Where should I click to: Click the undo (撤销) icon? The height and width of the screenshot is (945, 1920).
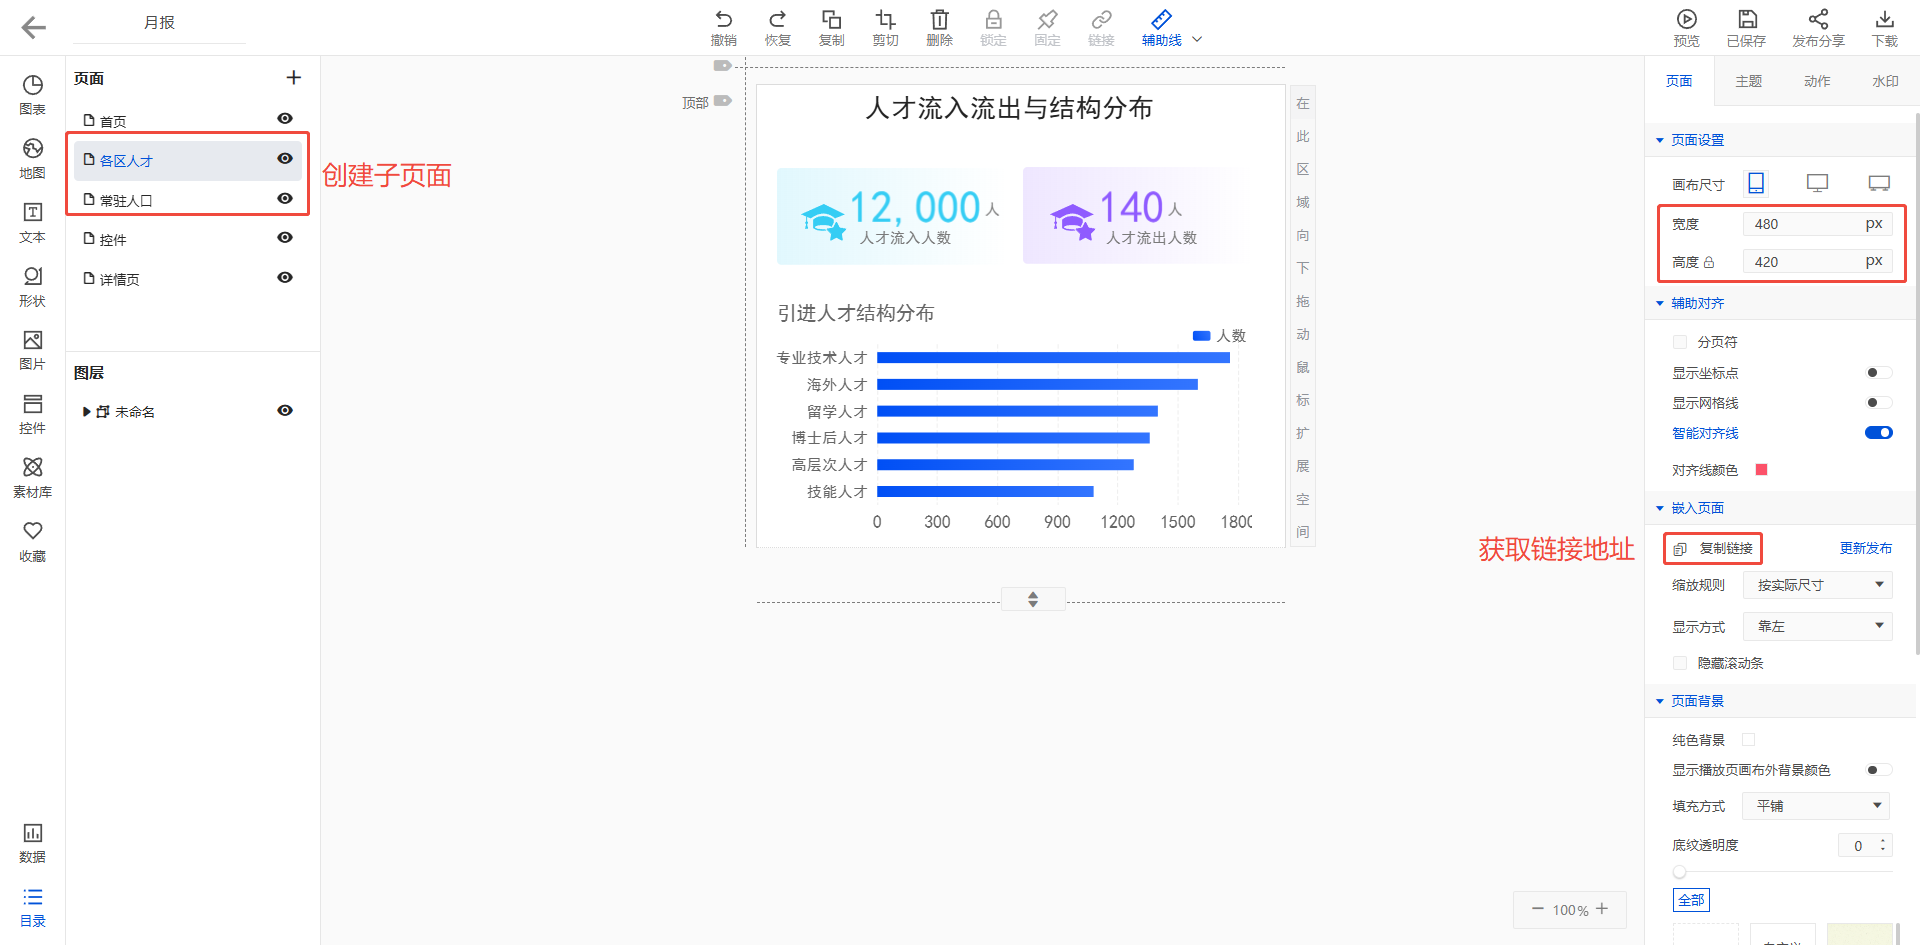[723, 20]
